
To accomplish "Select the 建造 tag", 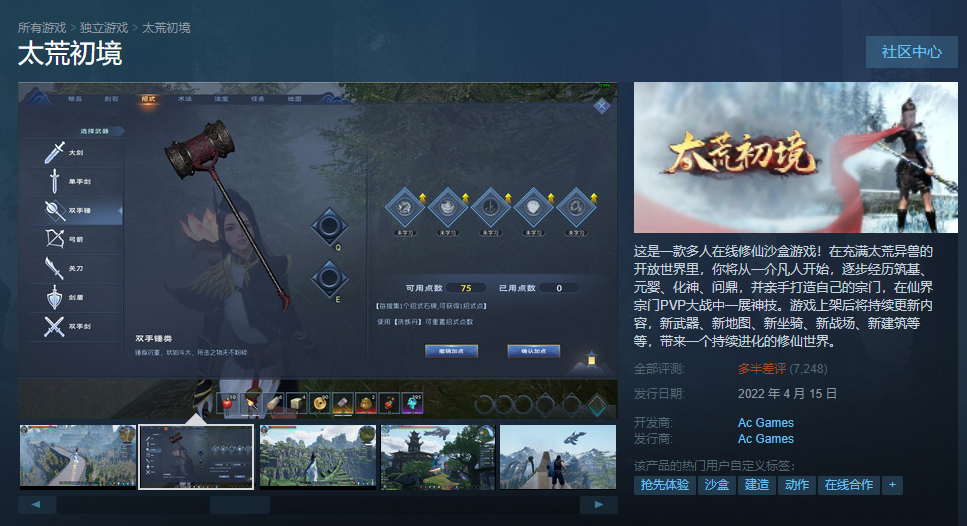I will (757, 485).
